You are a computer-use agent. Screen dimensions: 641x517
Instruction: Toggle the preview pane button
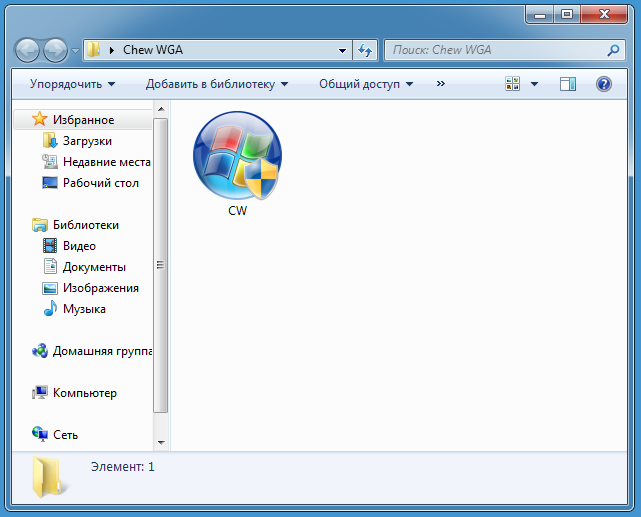(568, 84)
